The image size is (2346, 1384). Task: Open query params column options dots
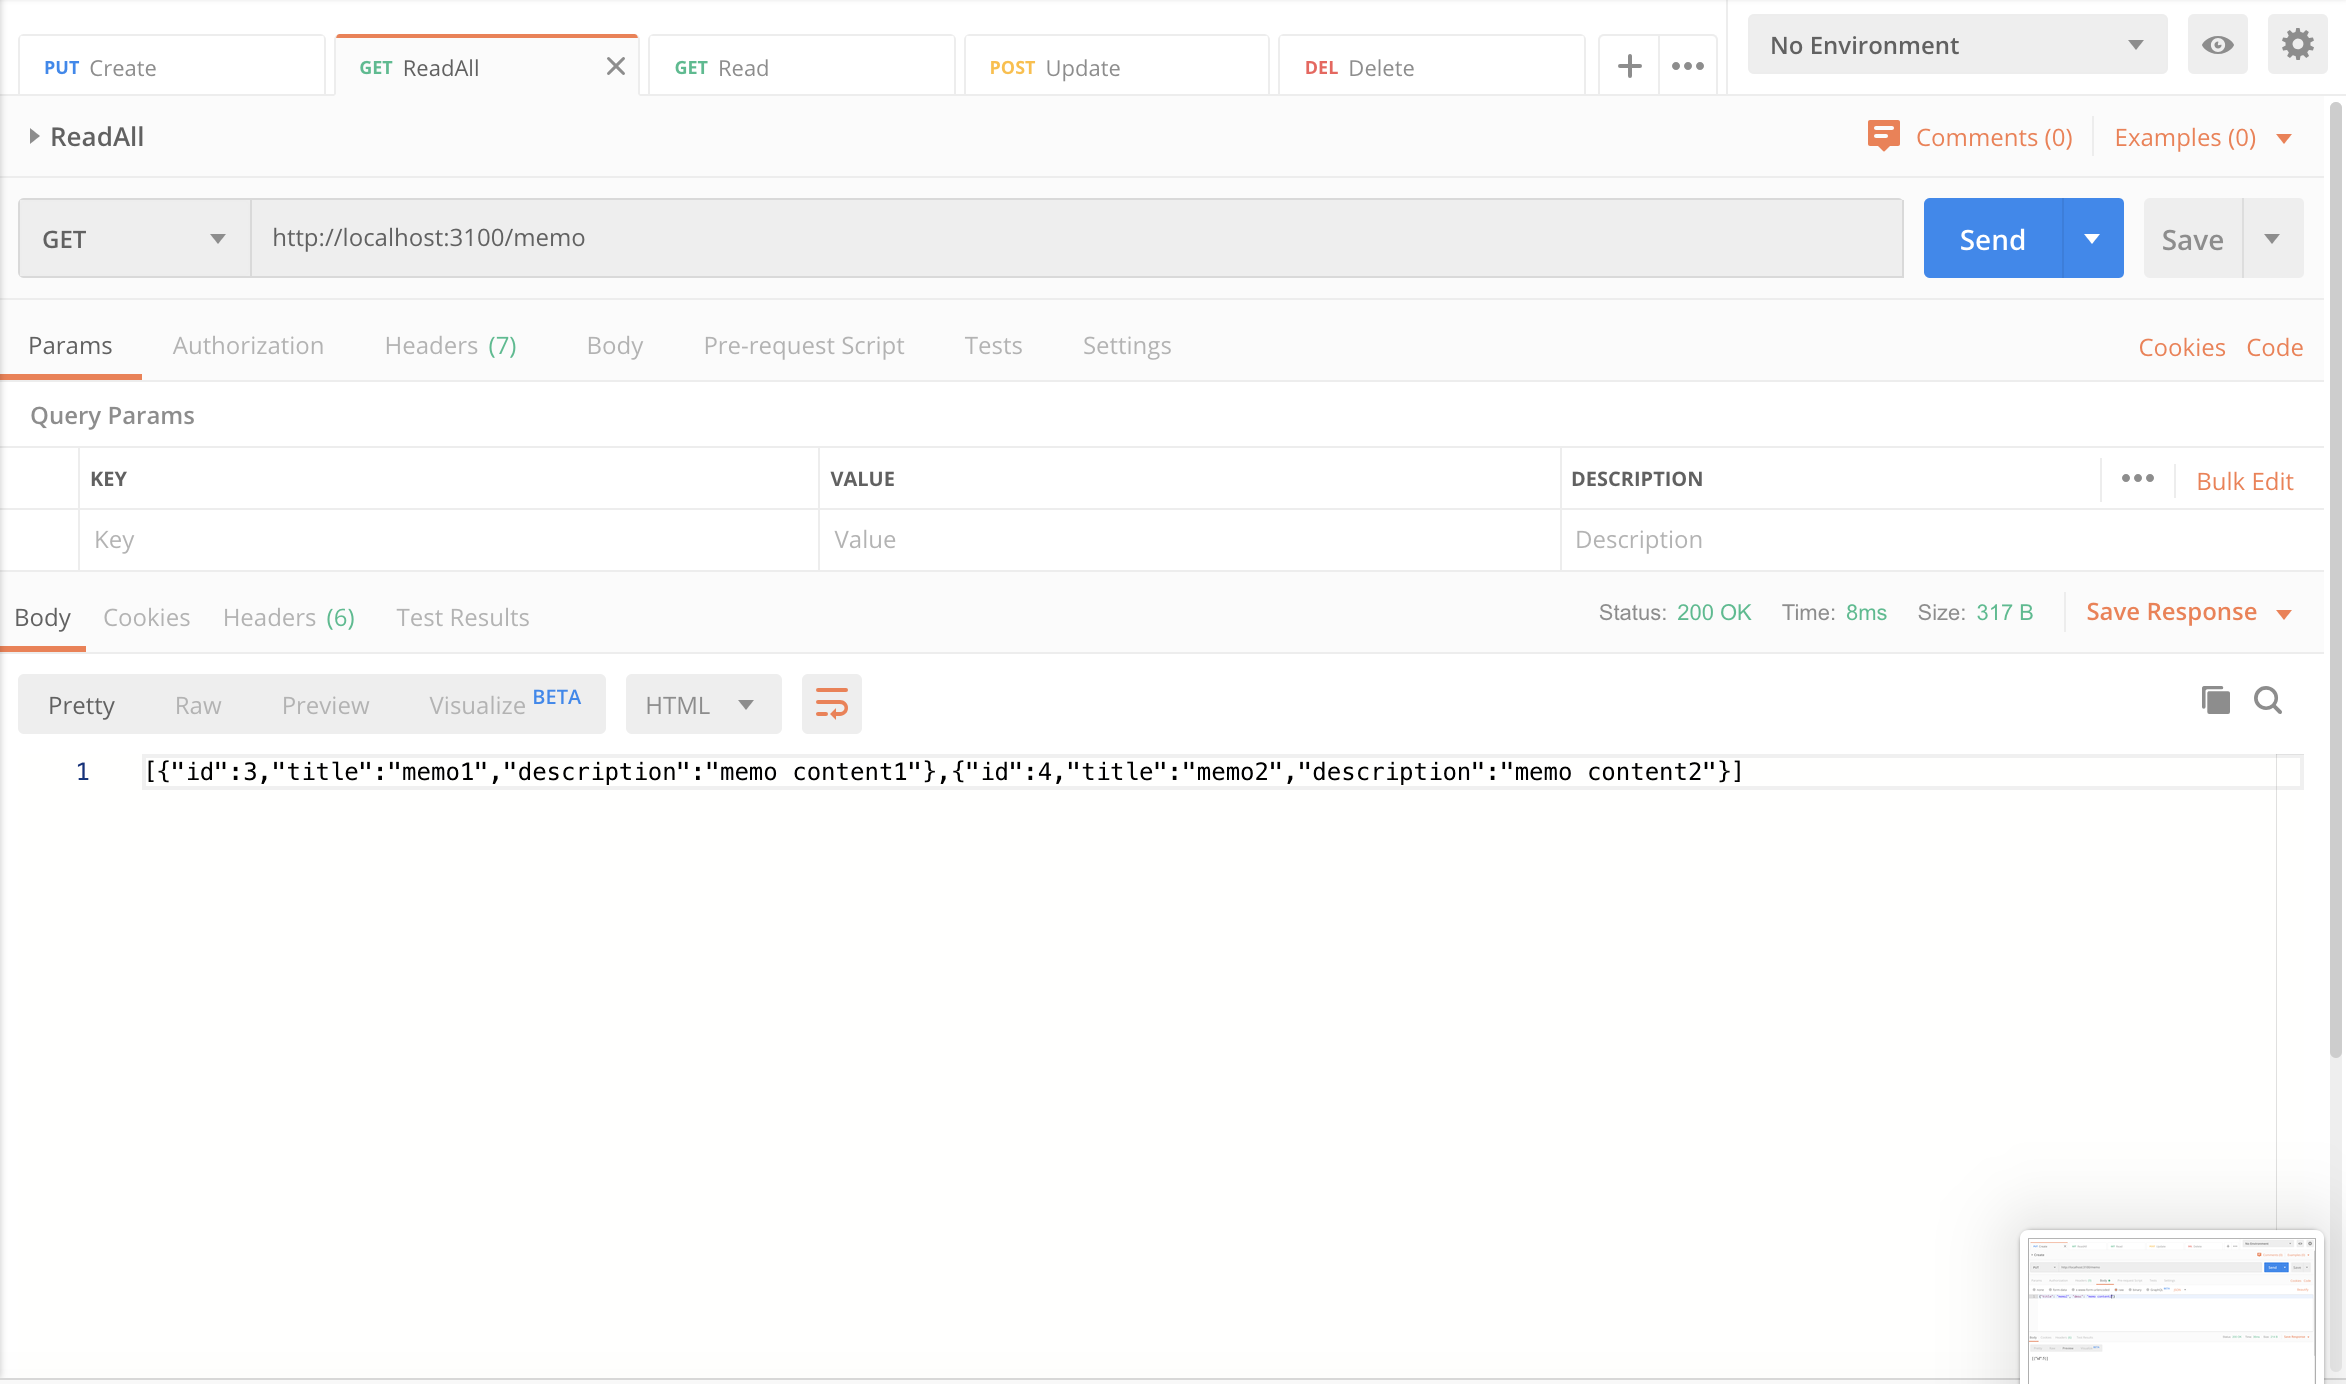2137,478
